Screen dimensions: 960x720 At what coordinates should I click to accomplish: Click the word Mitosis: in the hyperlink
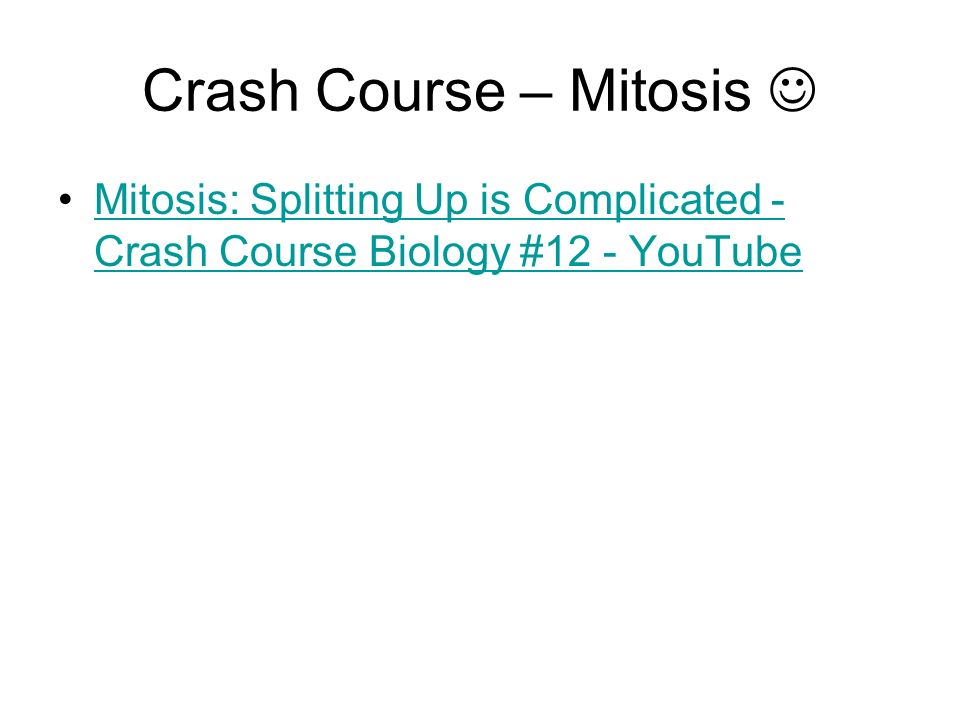pos(167,200)
